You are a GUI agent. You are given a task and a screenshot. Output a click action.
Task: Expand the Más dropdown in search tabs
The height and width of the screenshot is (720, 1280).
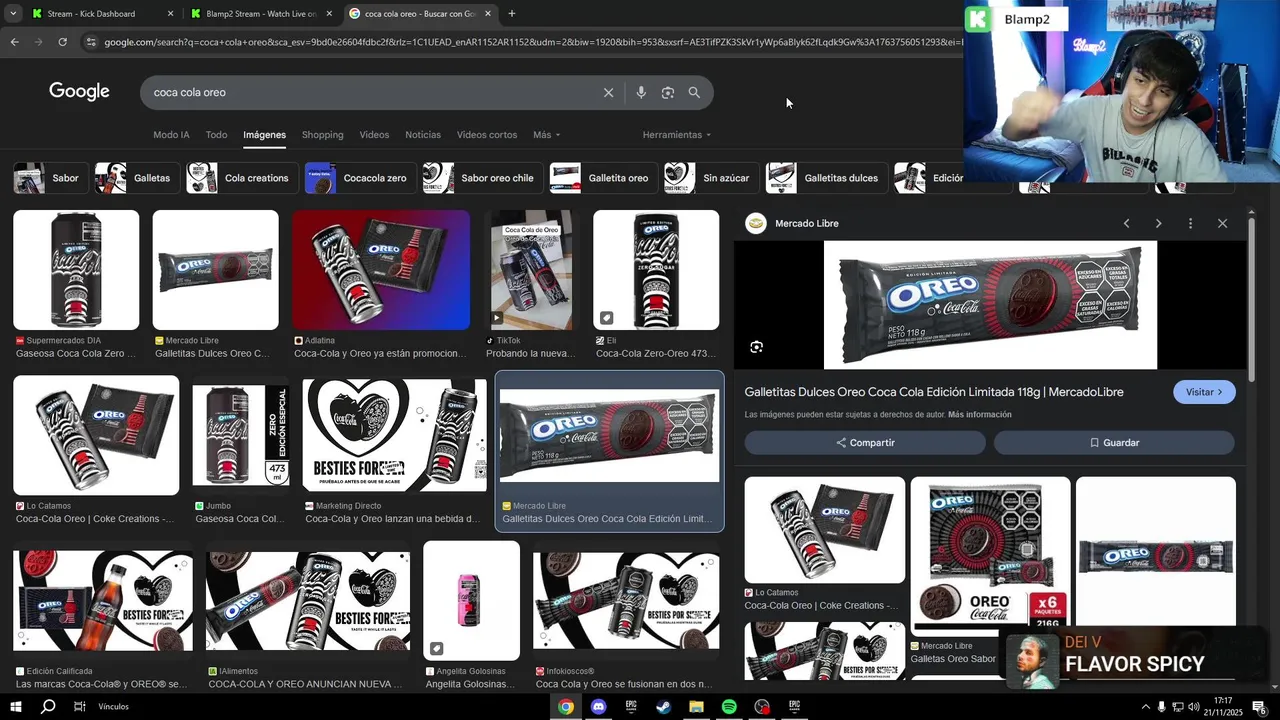(x=546, y=135)
